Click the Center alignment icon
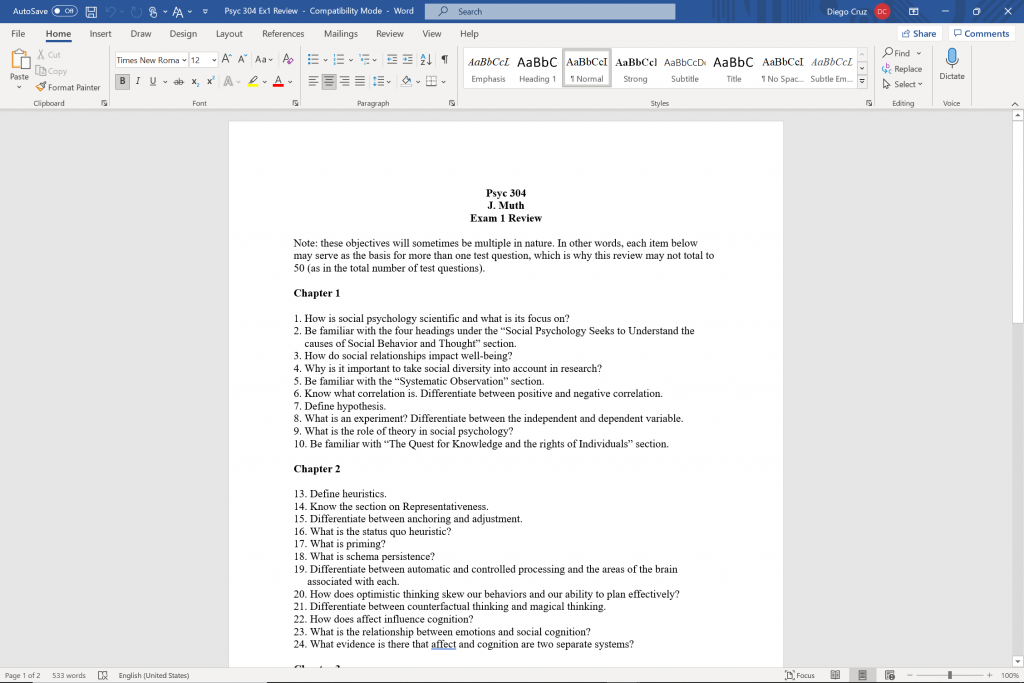This screenshot has width=1024, height=683. pos(329,81)
